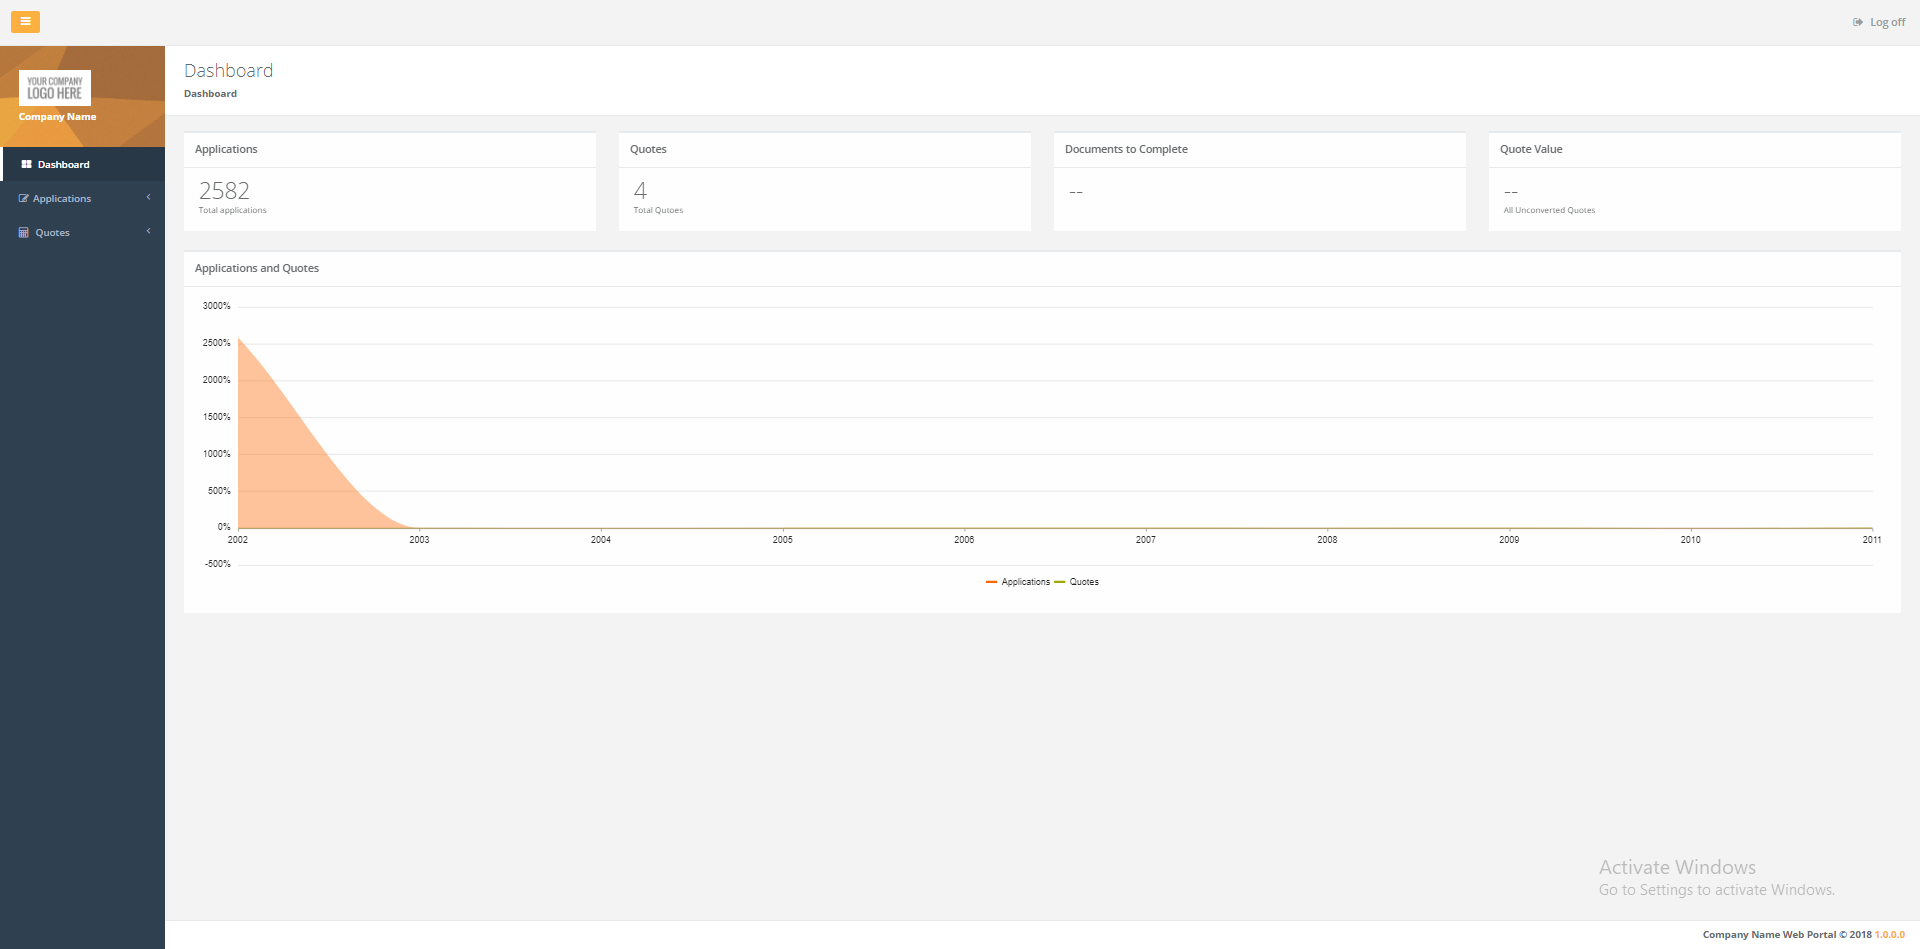Toggle the Quotes series in chart legend
The height and width of the screenshot is (949, 1920).
pos(1077,582)
